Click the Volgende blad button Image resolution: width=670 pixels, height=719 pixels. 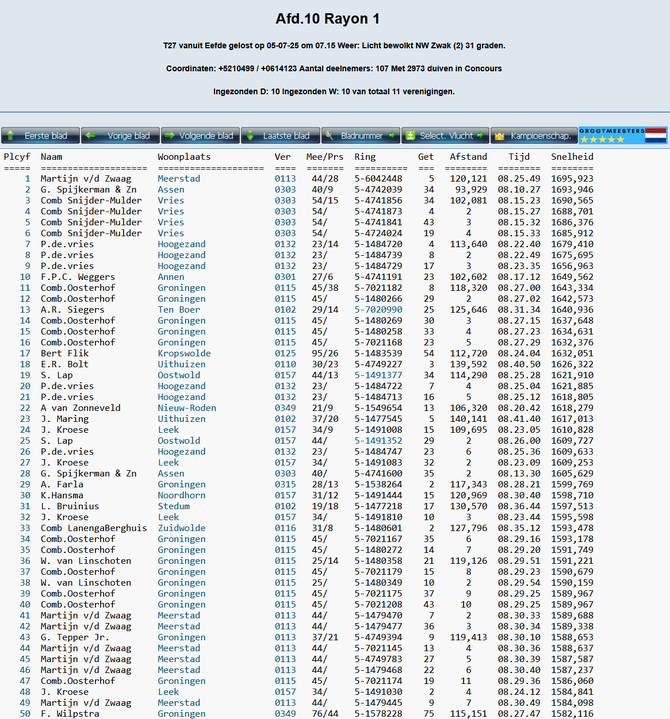tap(200, 136)
